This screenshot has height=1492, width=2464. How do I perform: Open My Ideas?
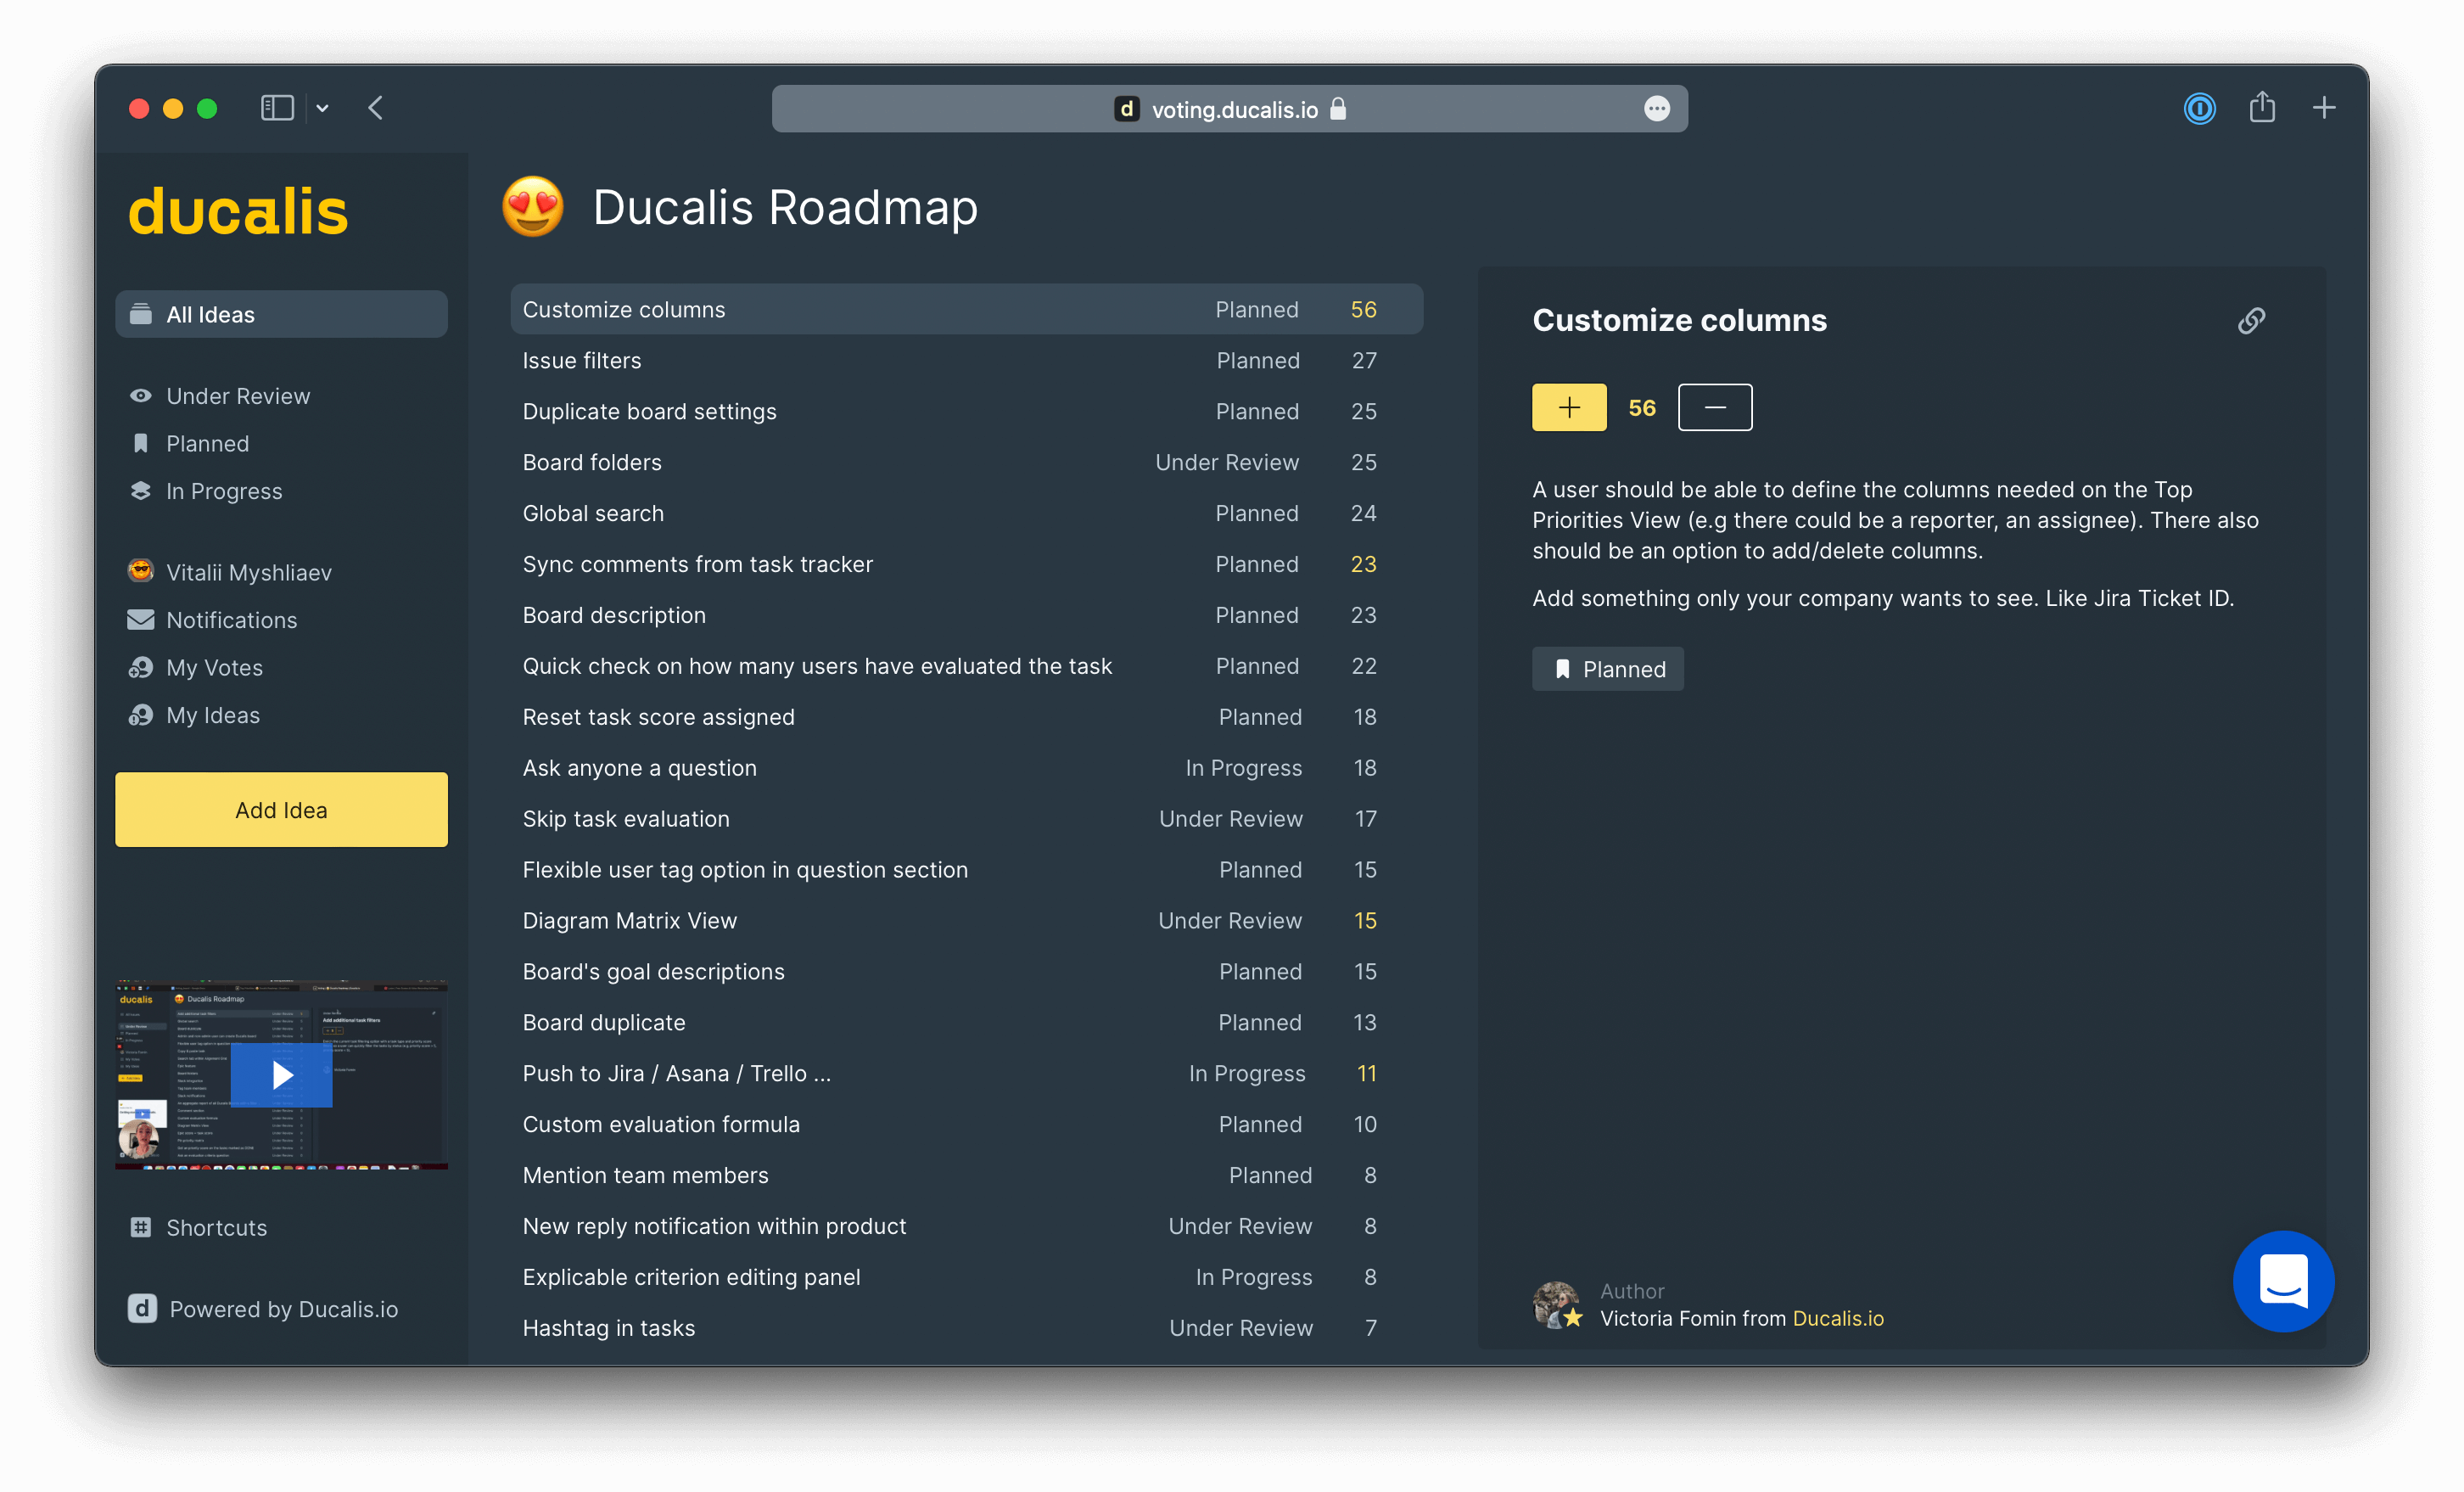coord(212,715)
